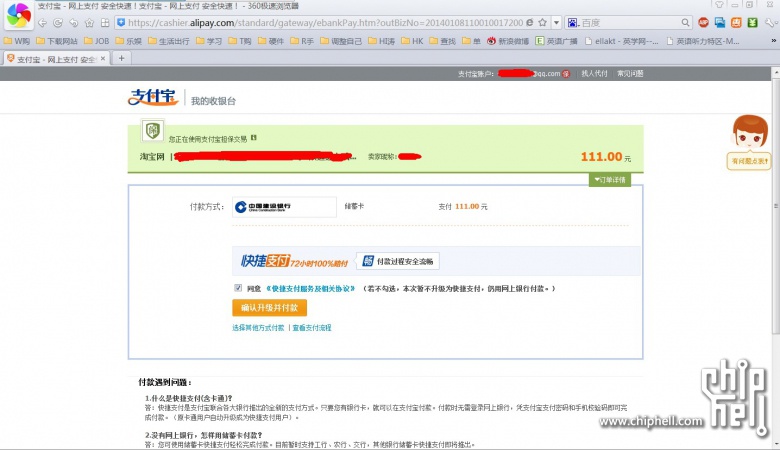Click the 支付宝 logo
Viewport: 780px width, 450px height.
(153, 97)
